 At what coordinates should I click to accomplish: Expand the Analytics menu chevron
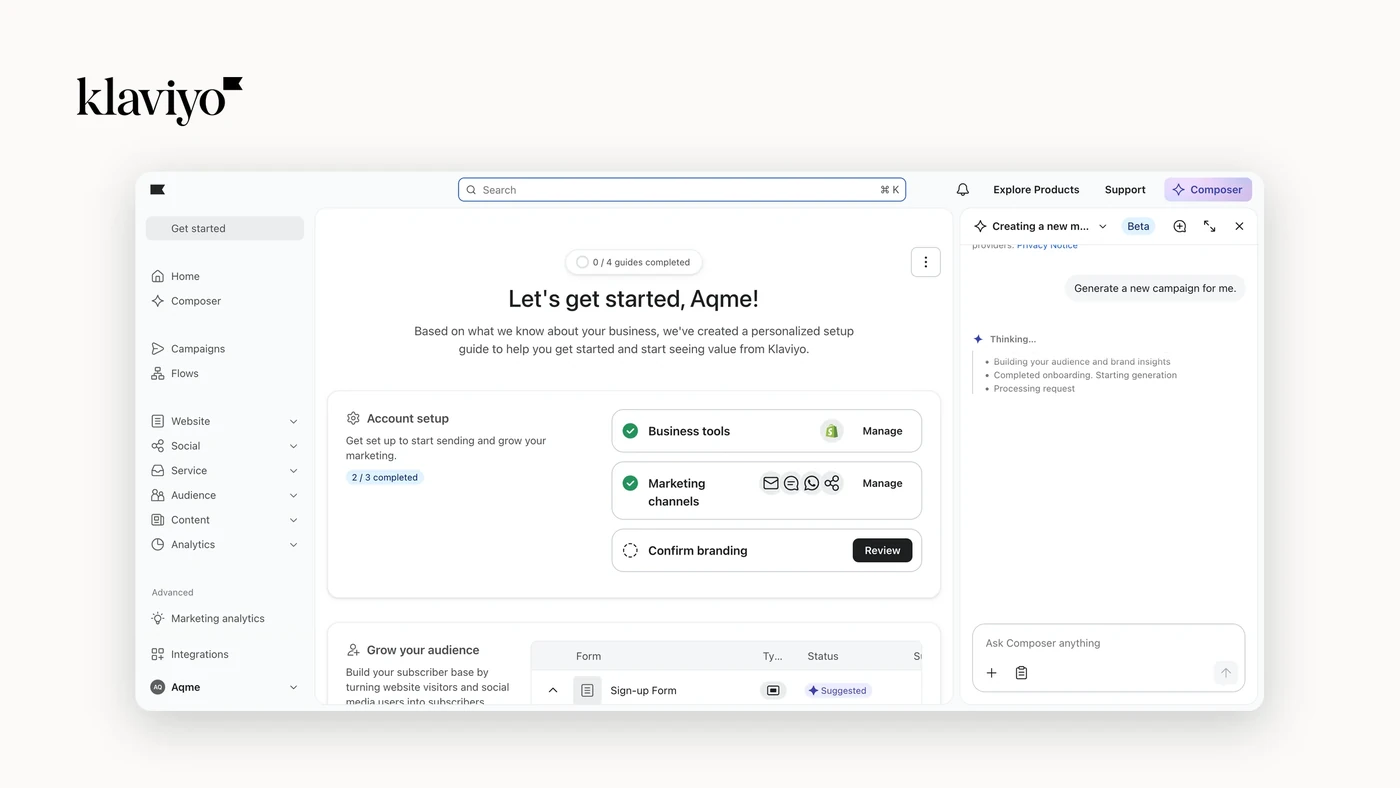[x=294, y=545]
